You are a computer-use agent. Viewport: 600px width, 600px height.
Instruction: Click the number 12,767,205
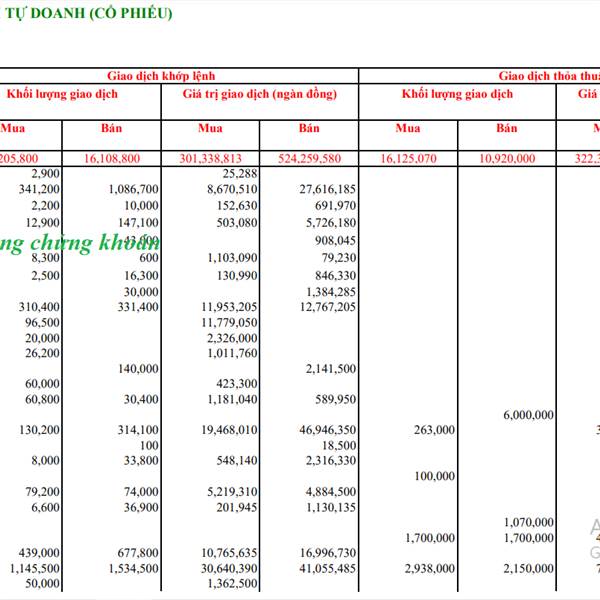point(328,307)
